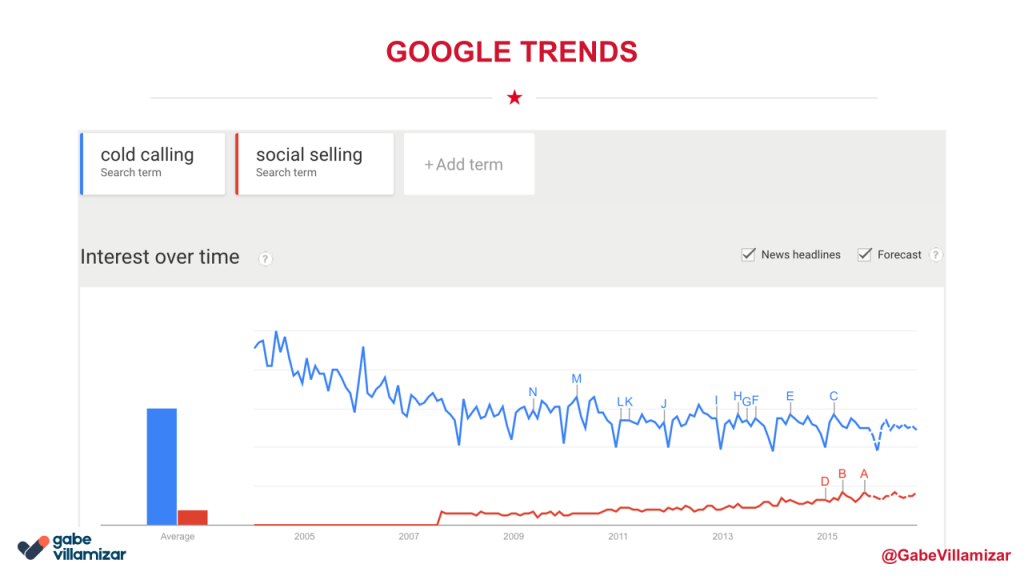The height and width of the screenshot is (576, 1024).
Task: Click the red Average bar for social selling
Action: (192, 517)
